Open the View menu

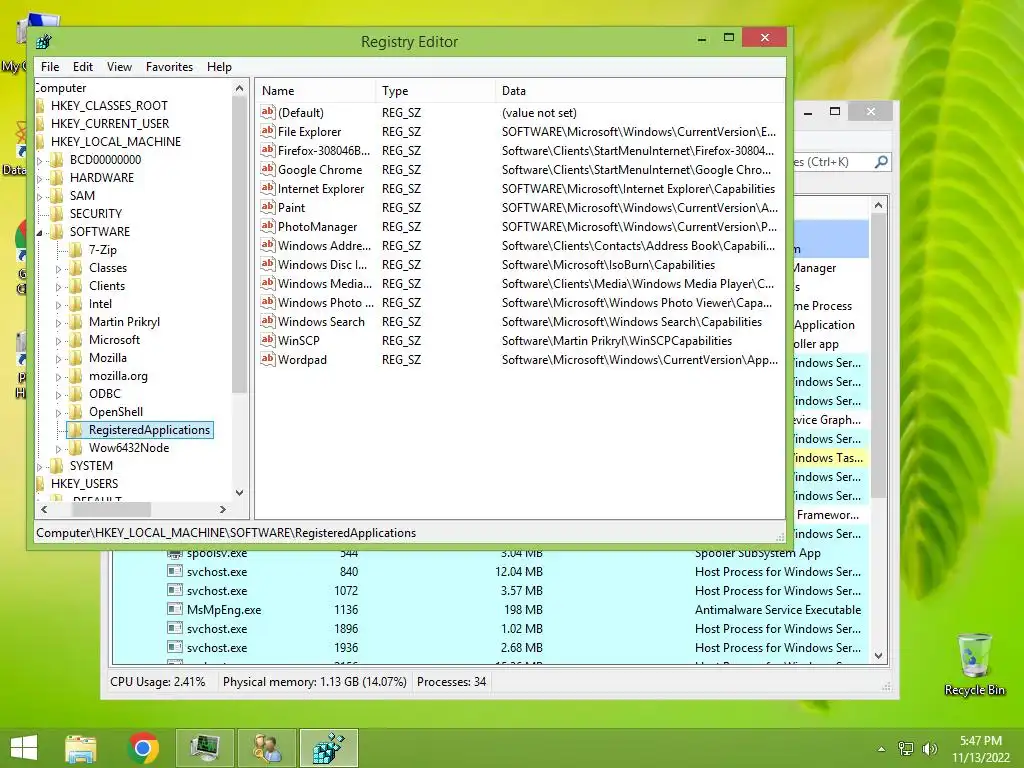click(x=120, y=67)
